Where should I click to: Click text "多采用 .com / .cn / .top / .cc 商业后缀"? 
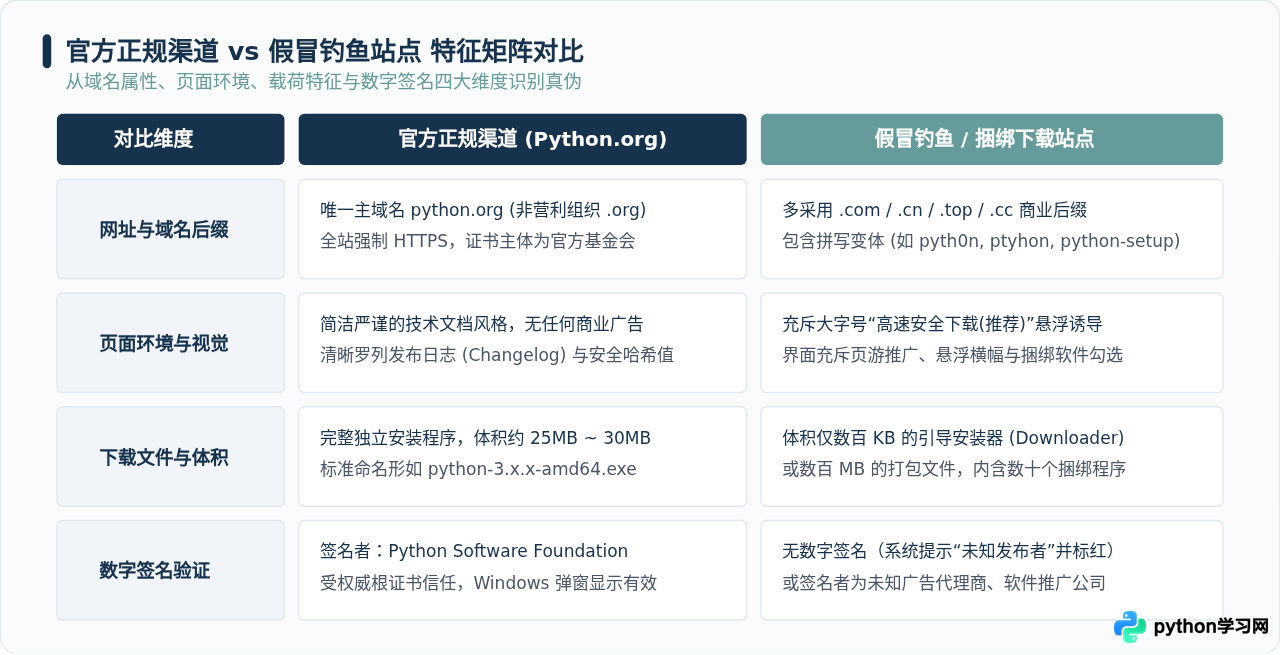tap(934, 210)
